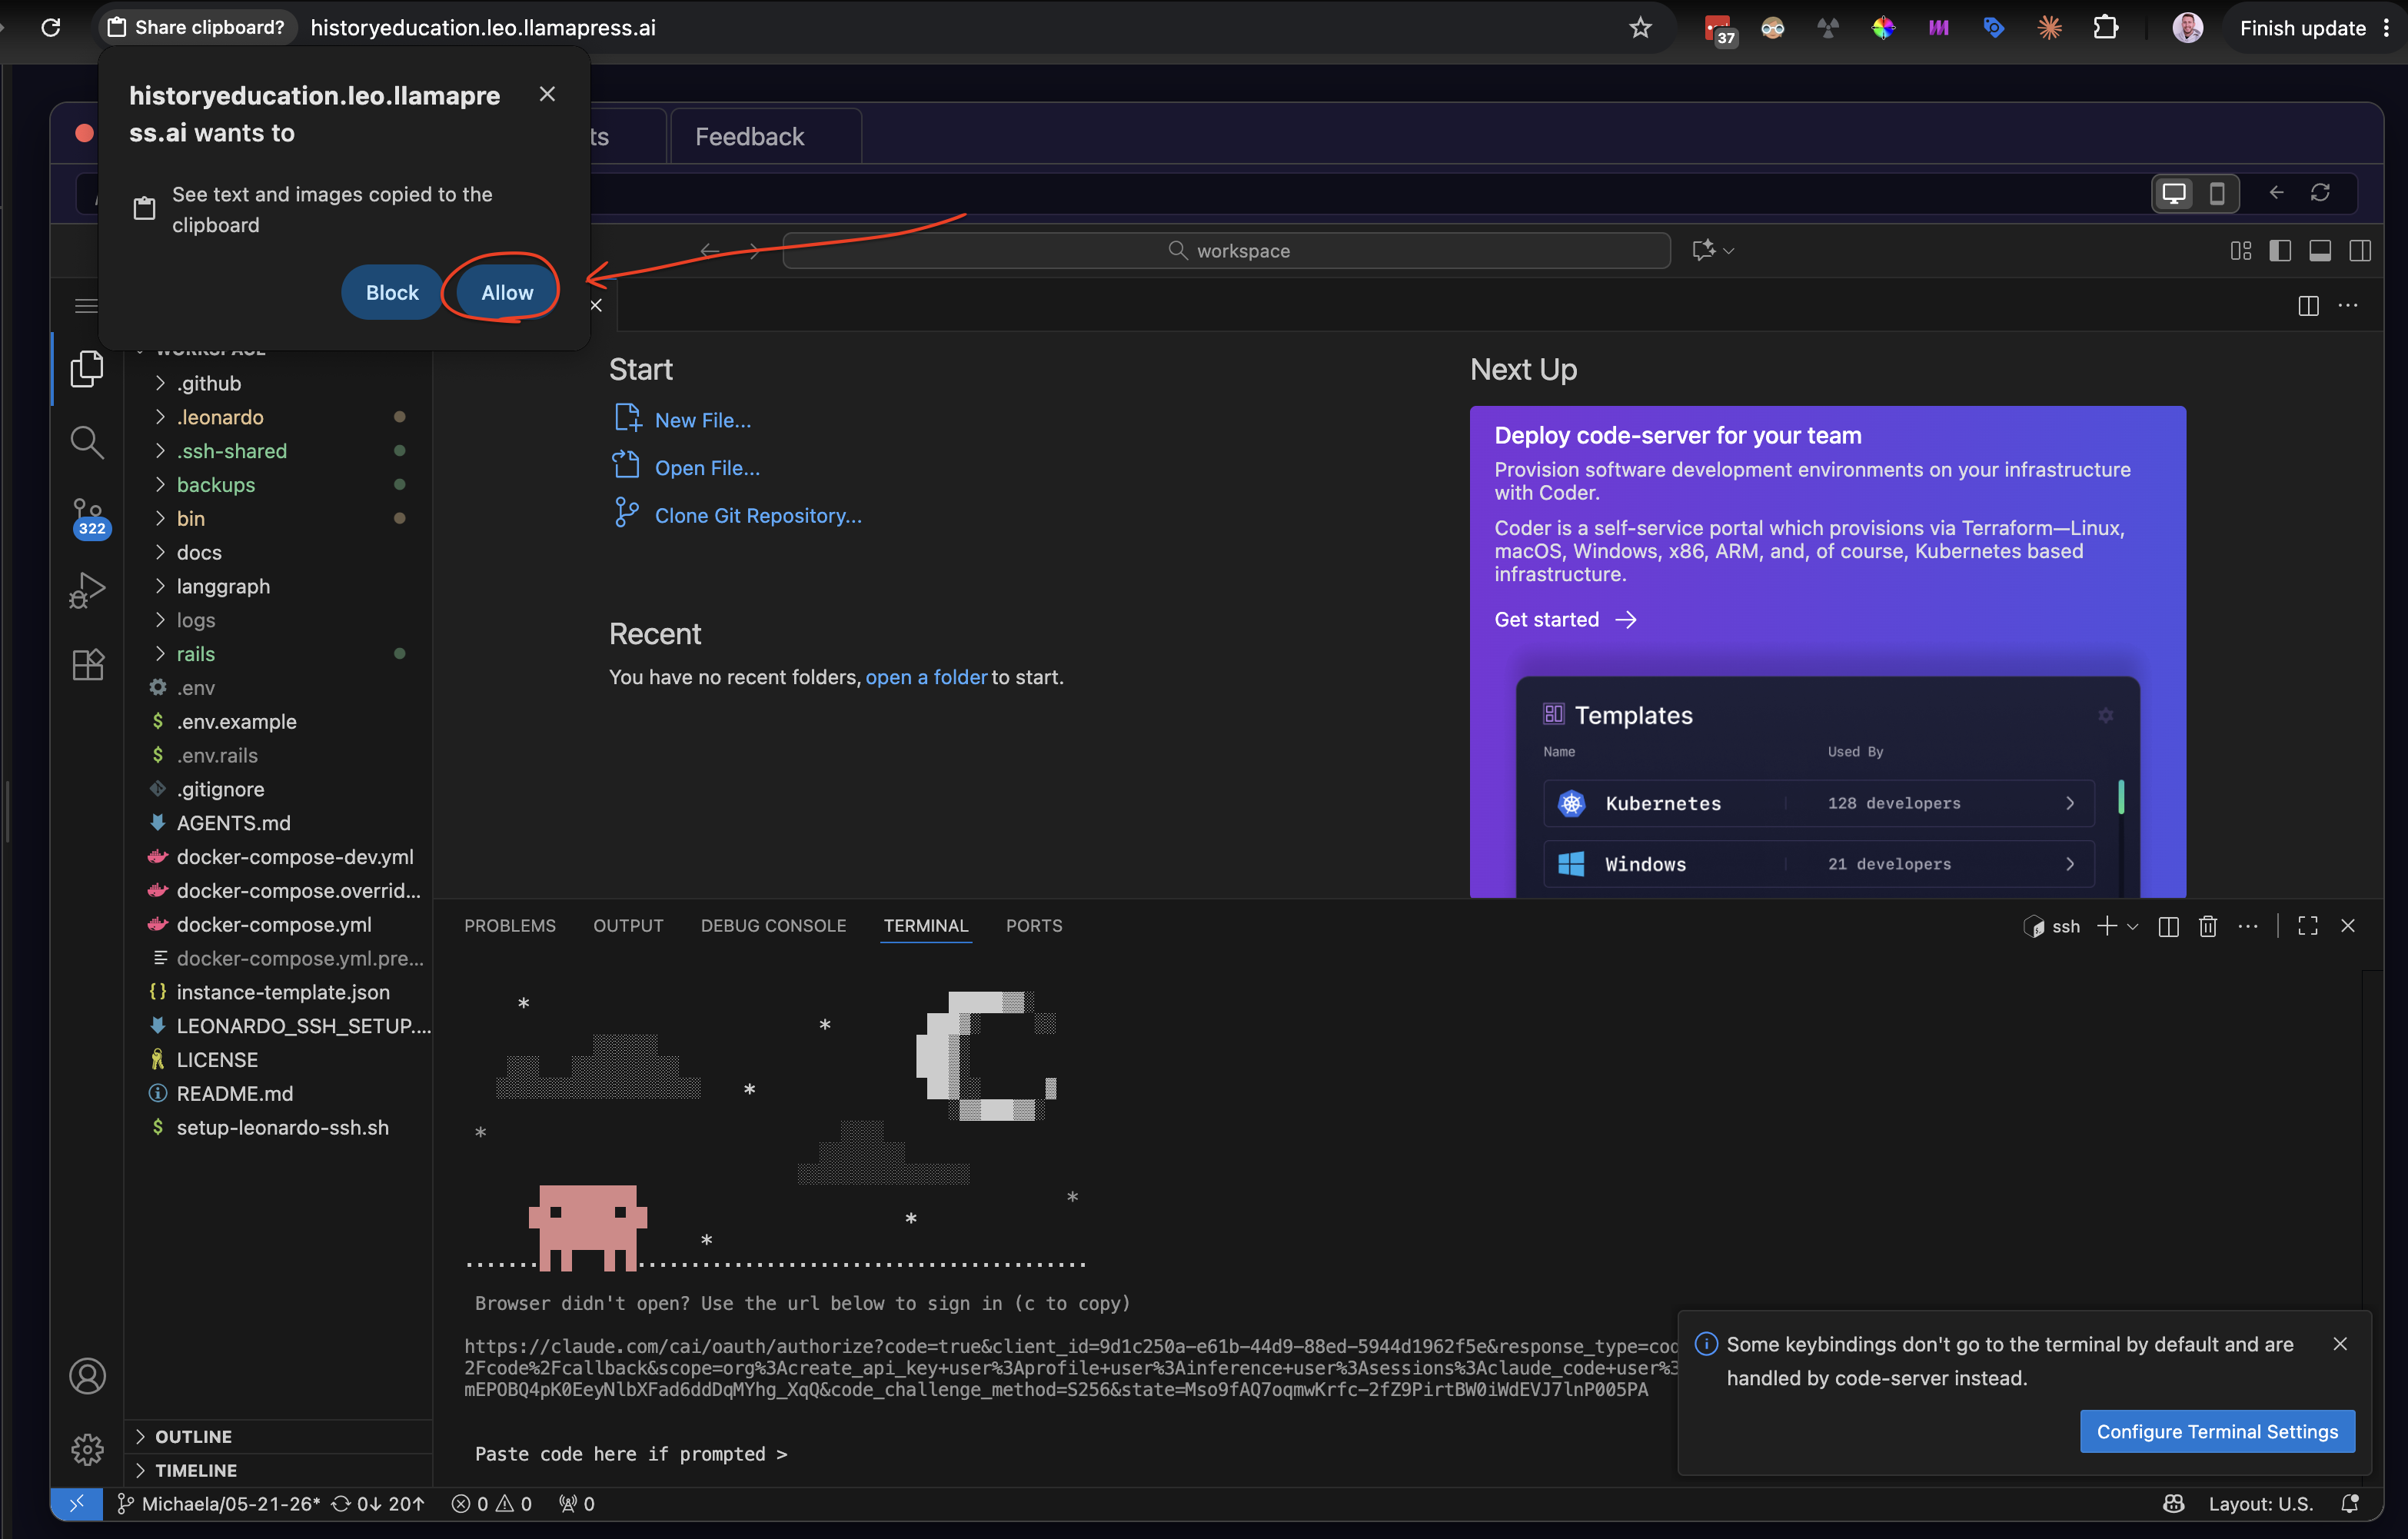Maximize the terminal panel size
Screen dimensions: 2408x1539
tap(2308, 926)
